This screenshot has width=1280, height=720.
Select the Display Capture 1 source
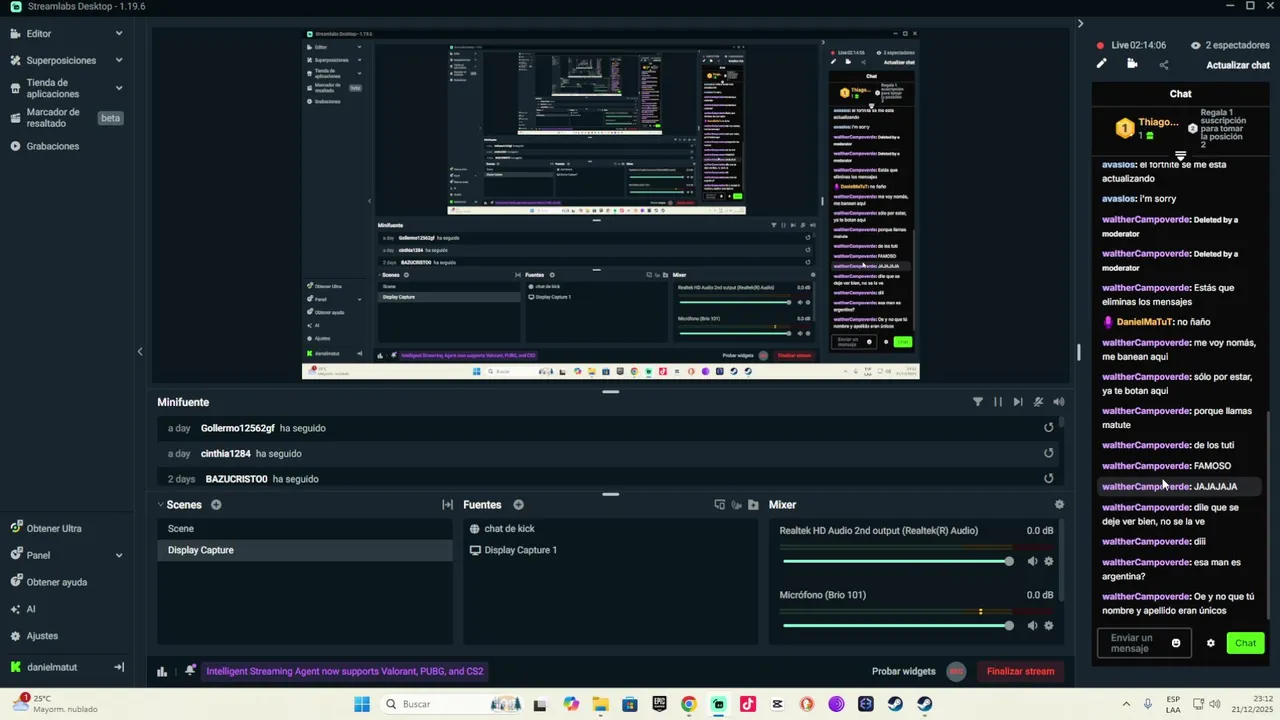tap(610, 550)
